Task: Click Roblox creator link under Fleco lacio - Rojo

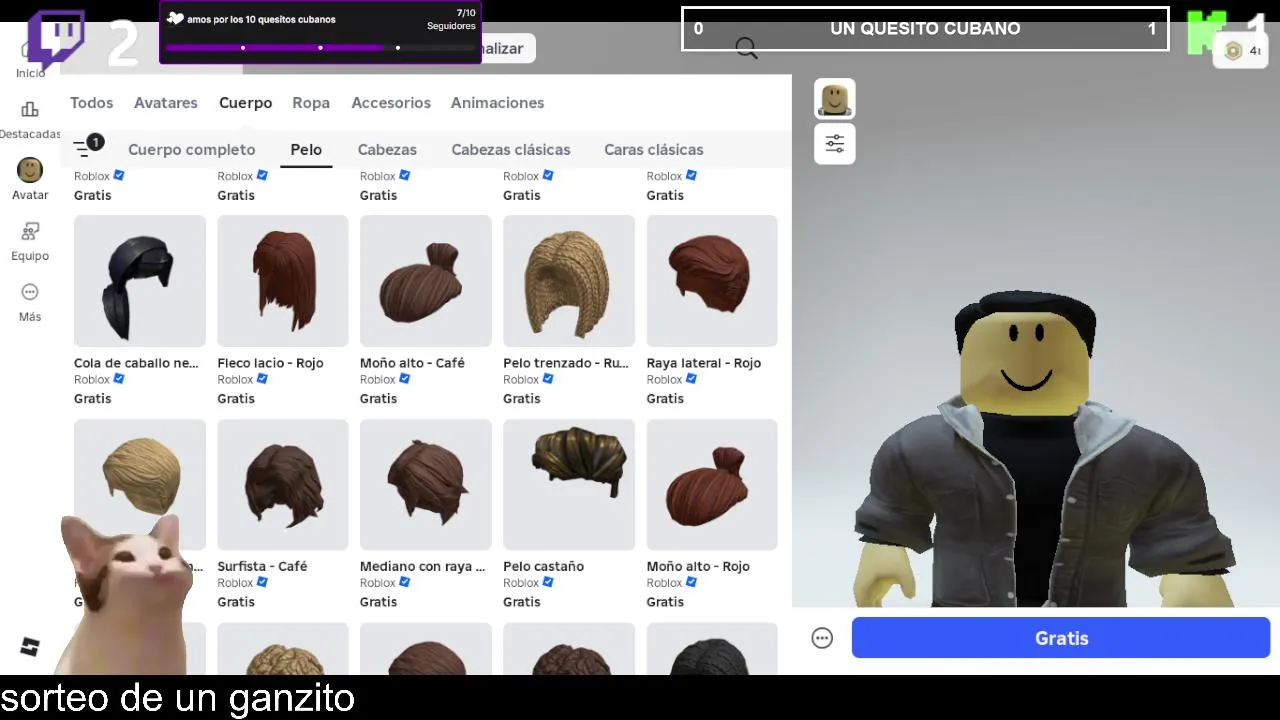Action: [235, 380]
